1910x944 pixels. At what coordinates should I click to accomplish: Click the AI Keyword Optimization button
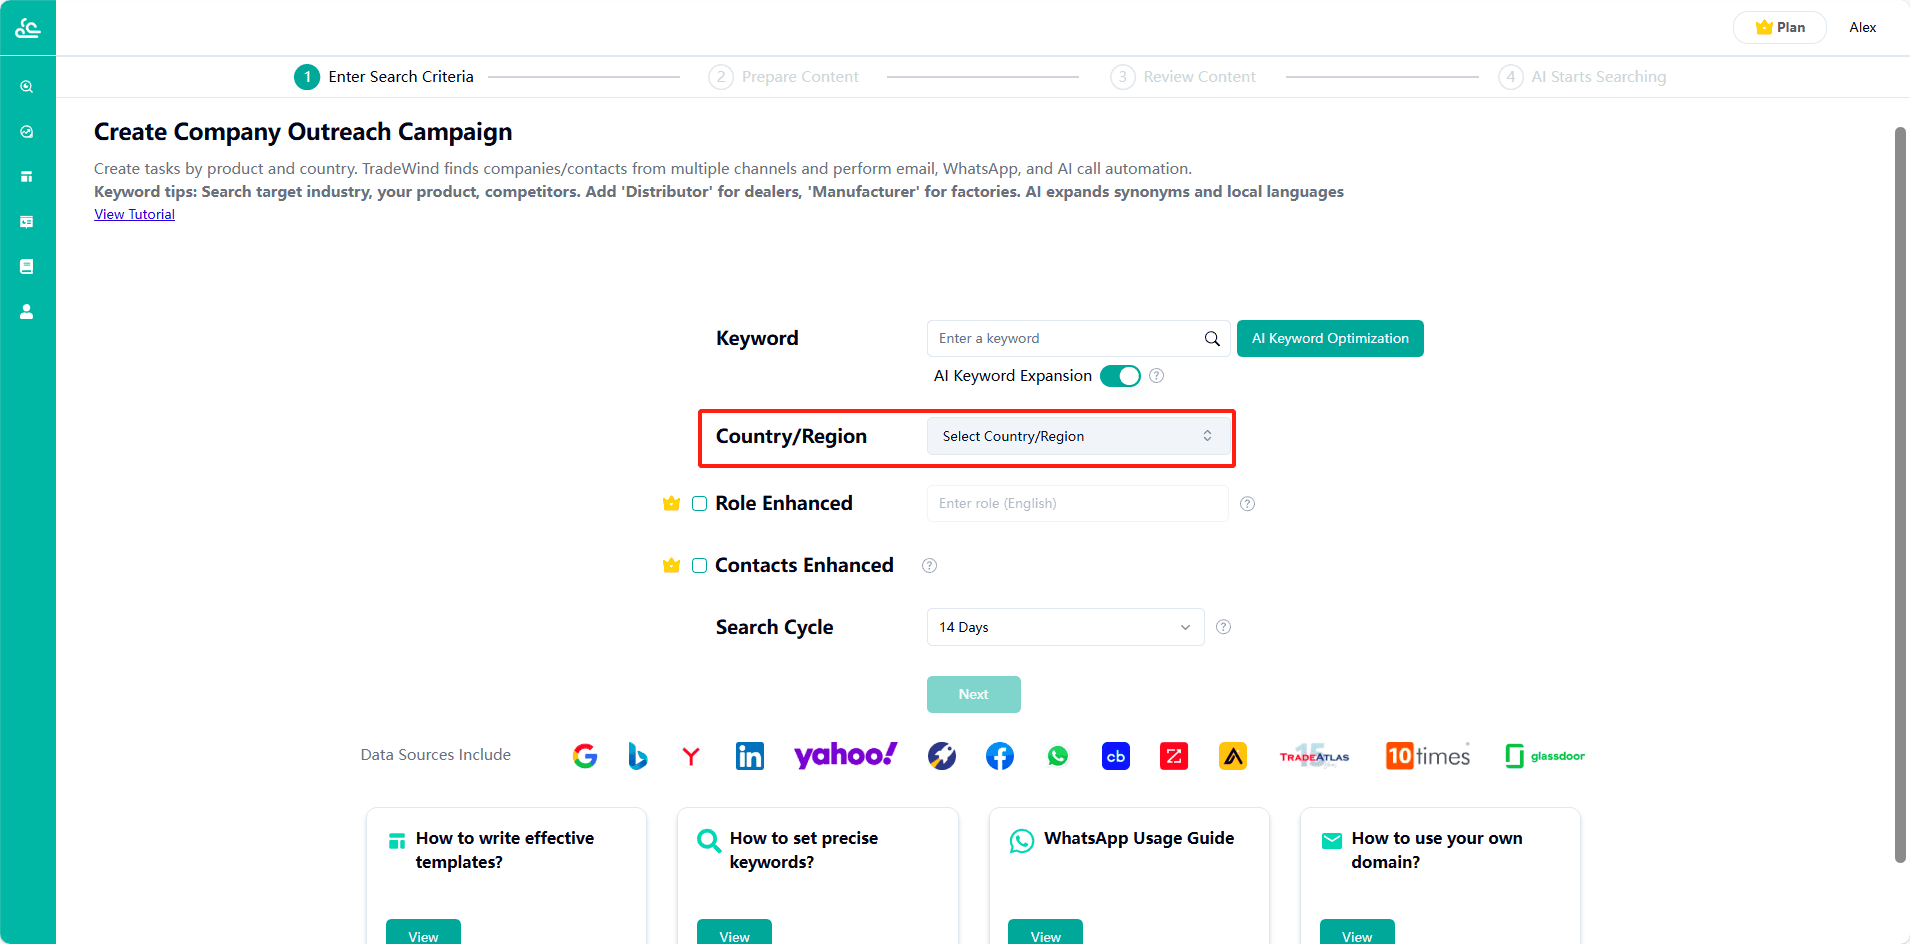click(x=1330, y=339)
